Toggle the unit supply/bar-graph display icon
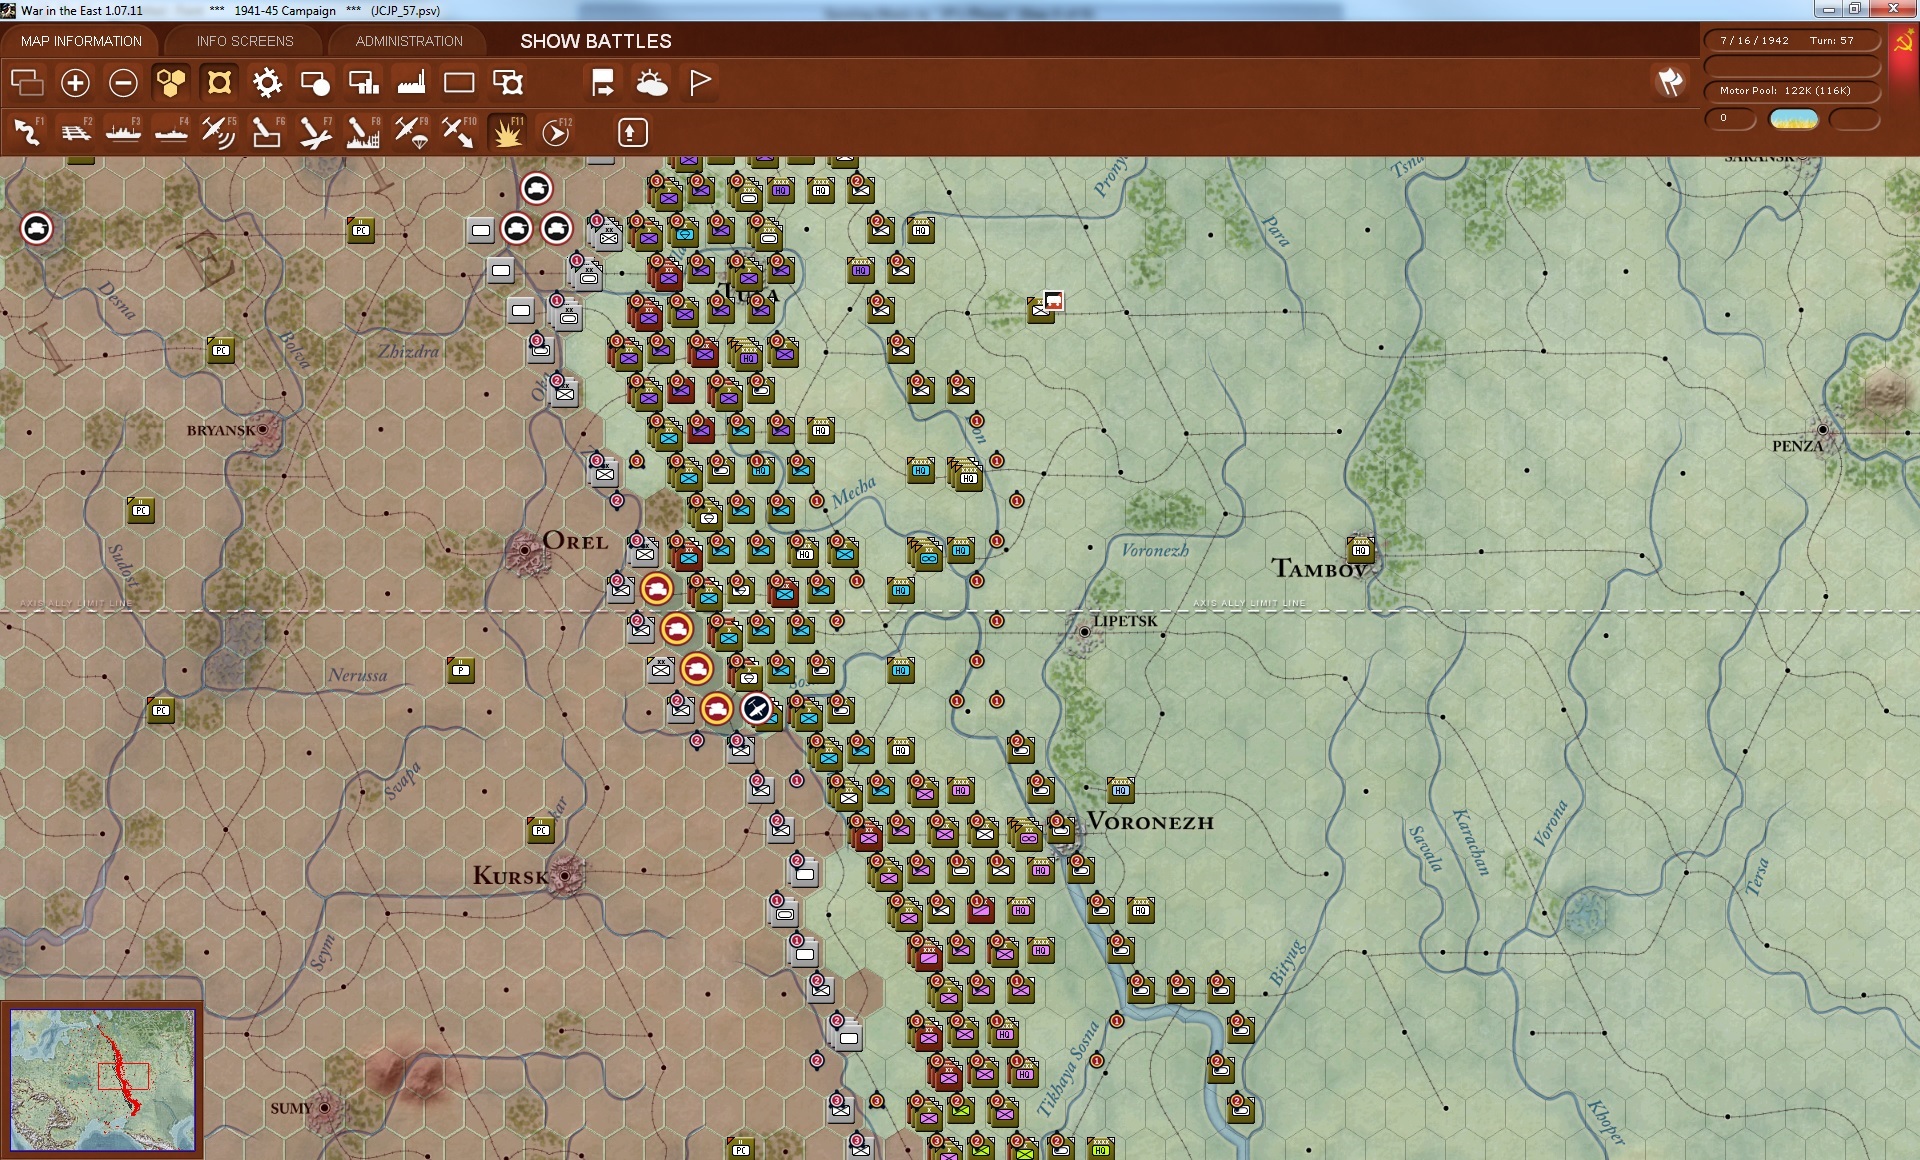Image resolution: width=1920 pixels, height=1160 pixels. [x=363, y=82]
